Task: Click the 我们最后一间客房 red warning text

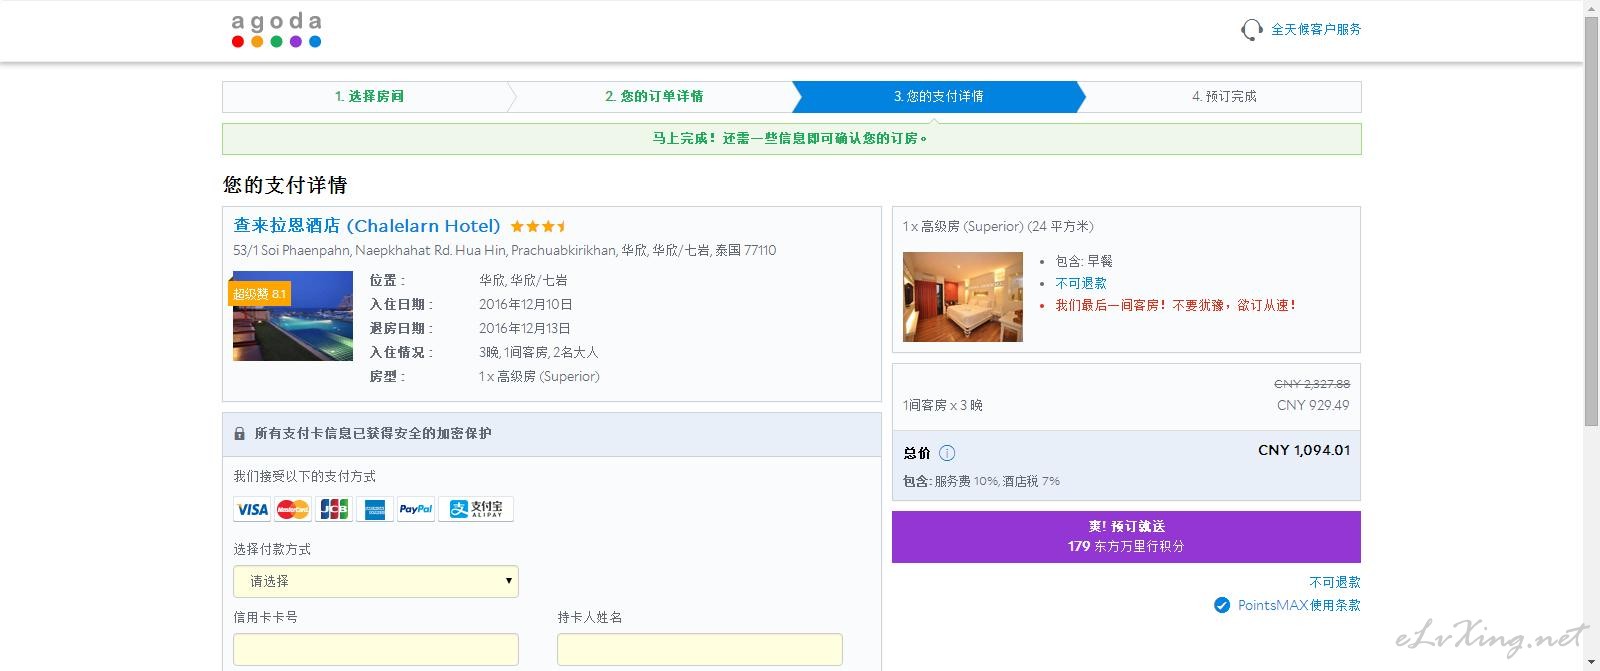Action: (x=1176, y=305)
